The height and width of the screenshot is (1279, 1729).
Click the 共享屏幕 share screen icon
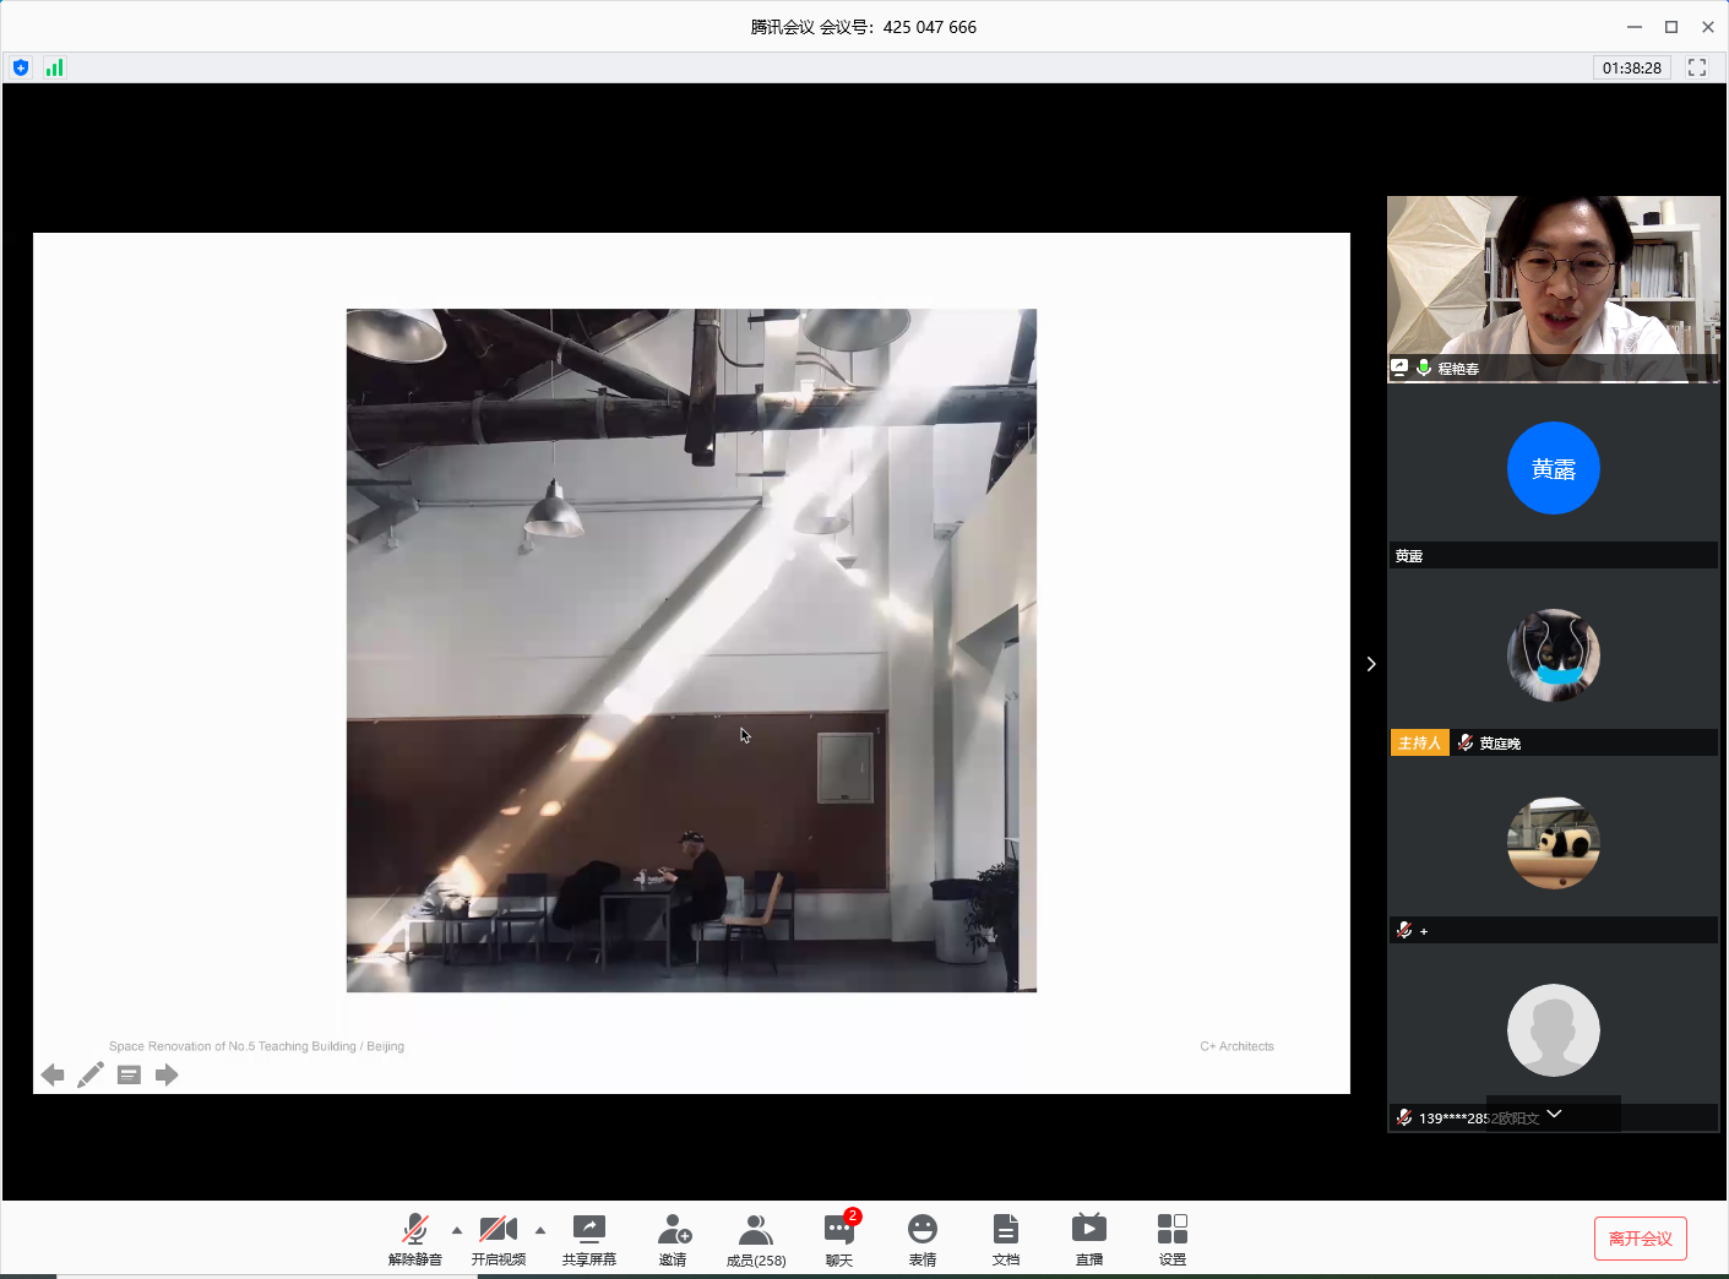(588, 1238)
